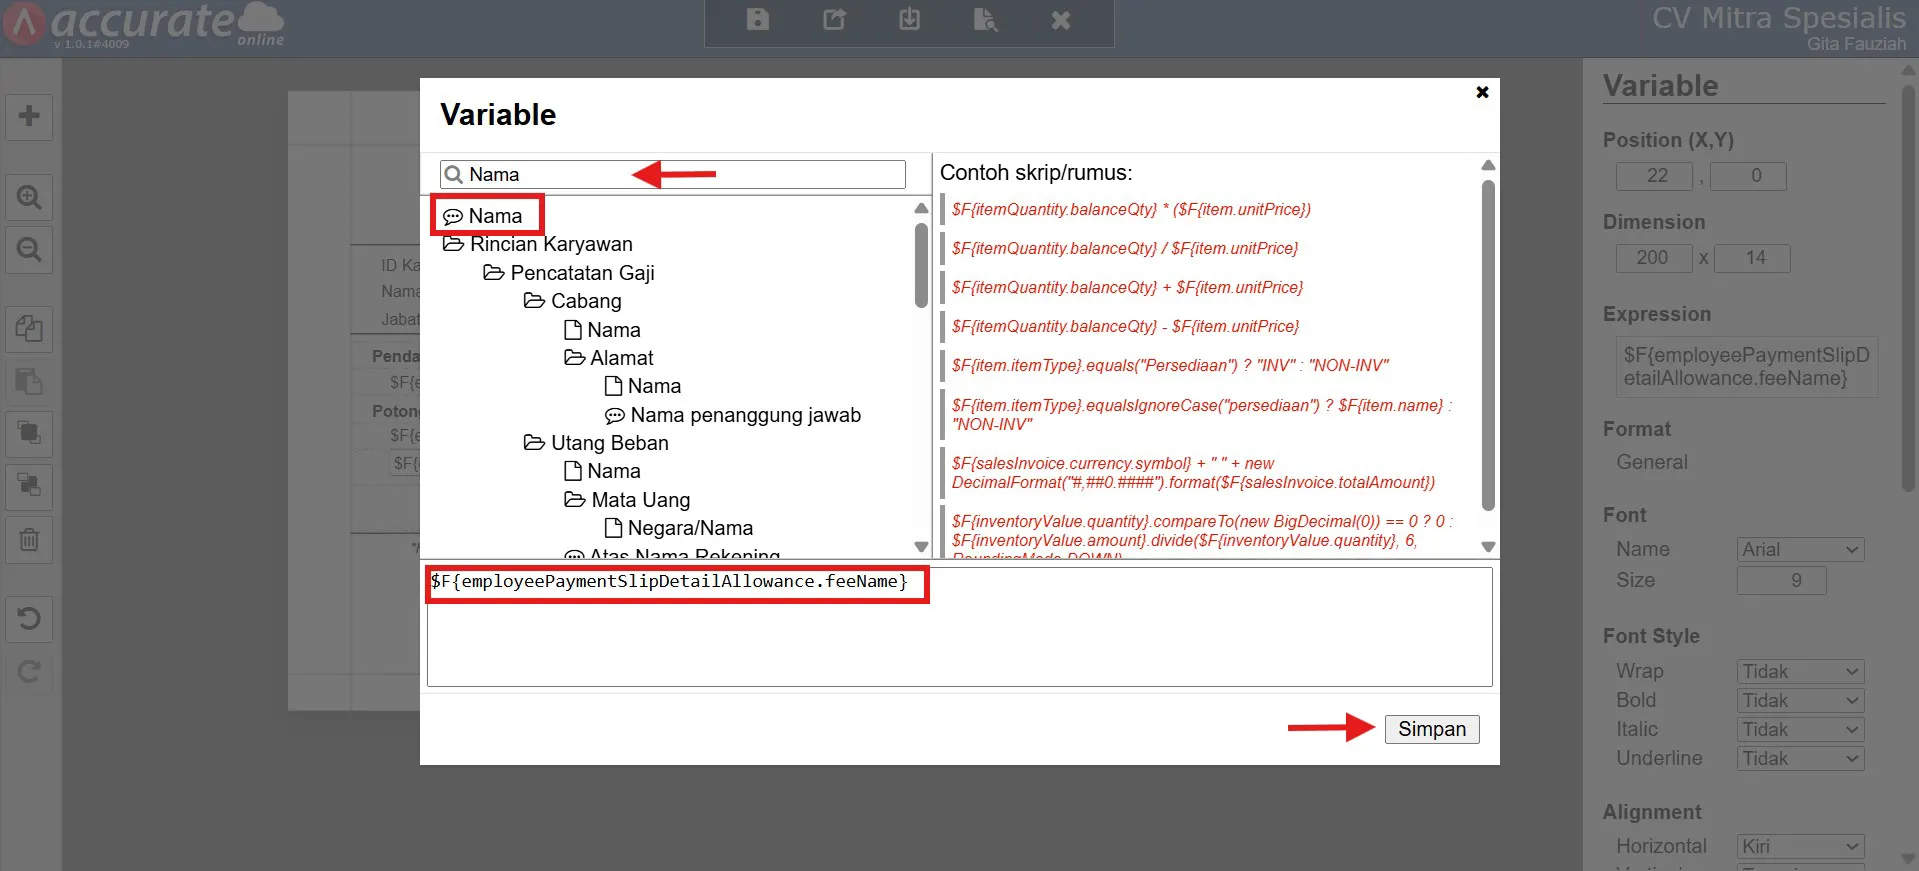This screenshot has height=871, width=1919.
Task: Open the font Name dropdown showing Arial
Action: (x=1800, y=549)
